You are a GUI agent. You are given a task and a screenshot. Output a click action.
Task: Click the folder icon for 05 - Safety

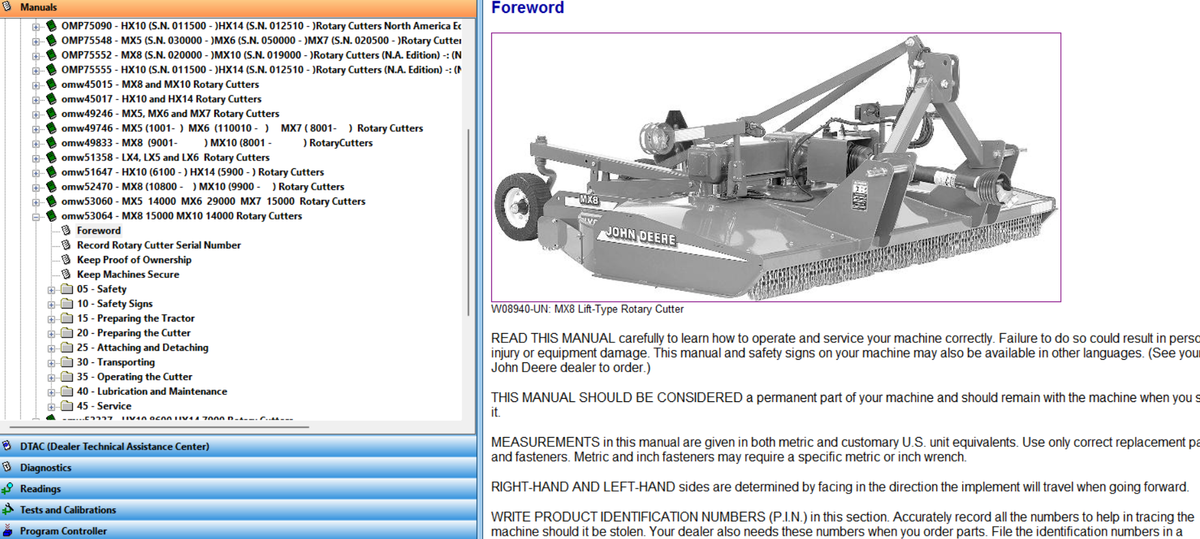[67, 289]
